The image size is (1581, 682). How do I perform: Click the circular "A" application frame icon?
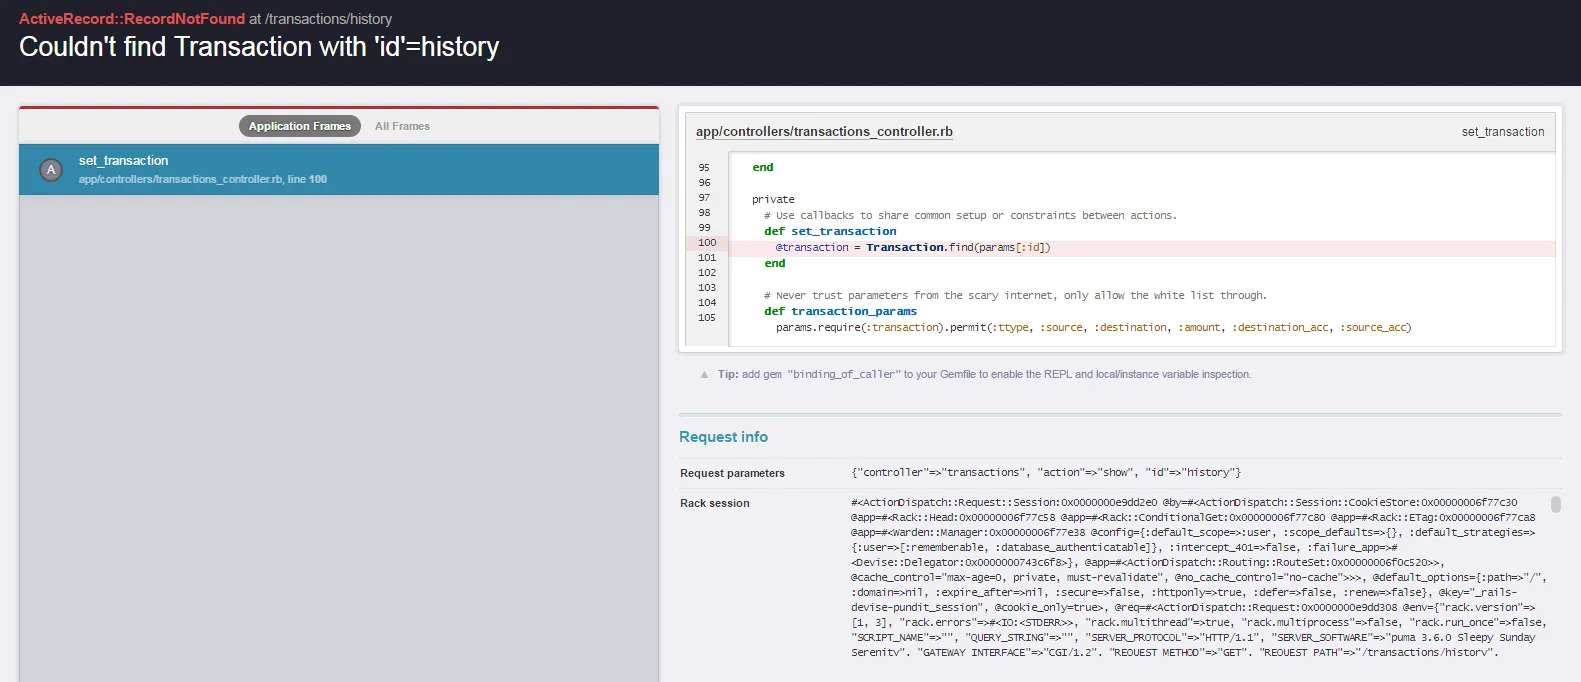point(51,170)
